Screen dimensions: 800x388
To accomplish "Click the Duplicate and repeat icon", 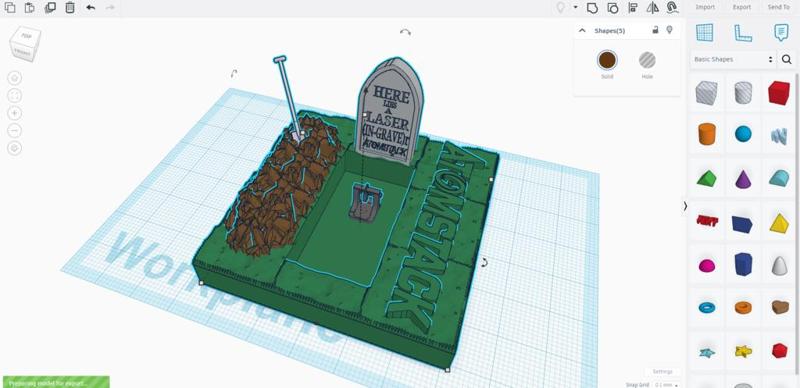I will 50,7.
